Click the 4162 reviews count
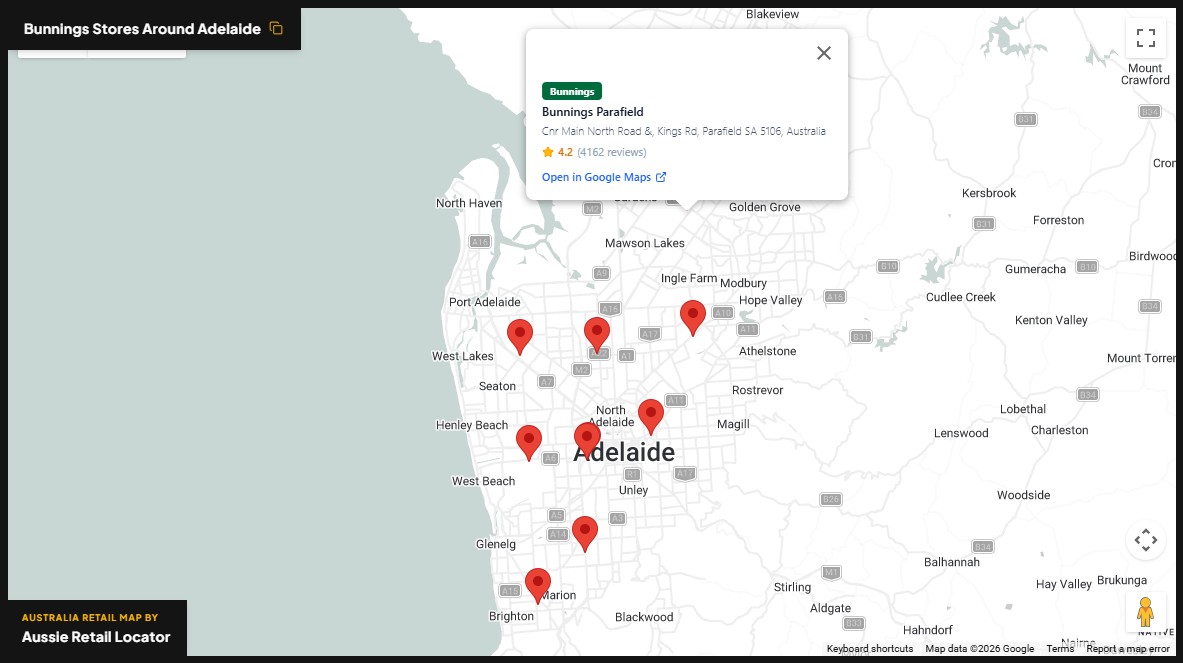 coord(612,152)
